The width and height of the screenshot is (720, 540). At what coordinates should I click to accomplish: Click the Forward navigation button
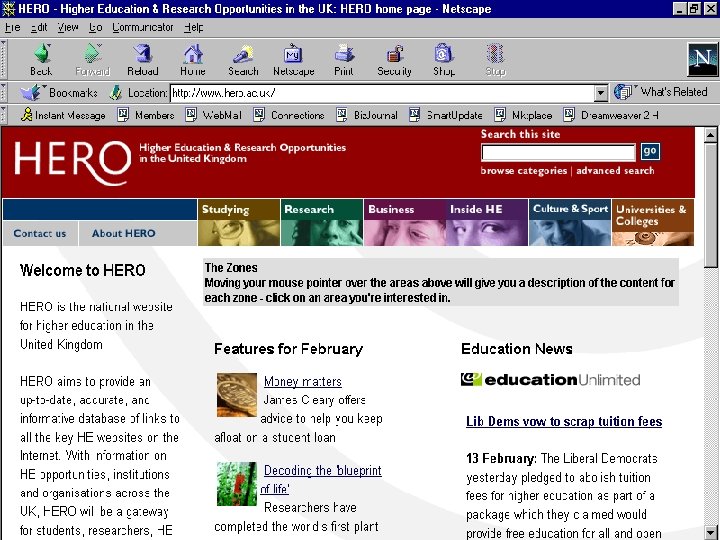(x=92, y=59)
